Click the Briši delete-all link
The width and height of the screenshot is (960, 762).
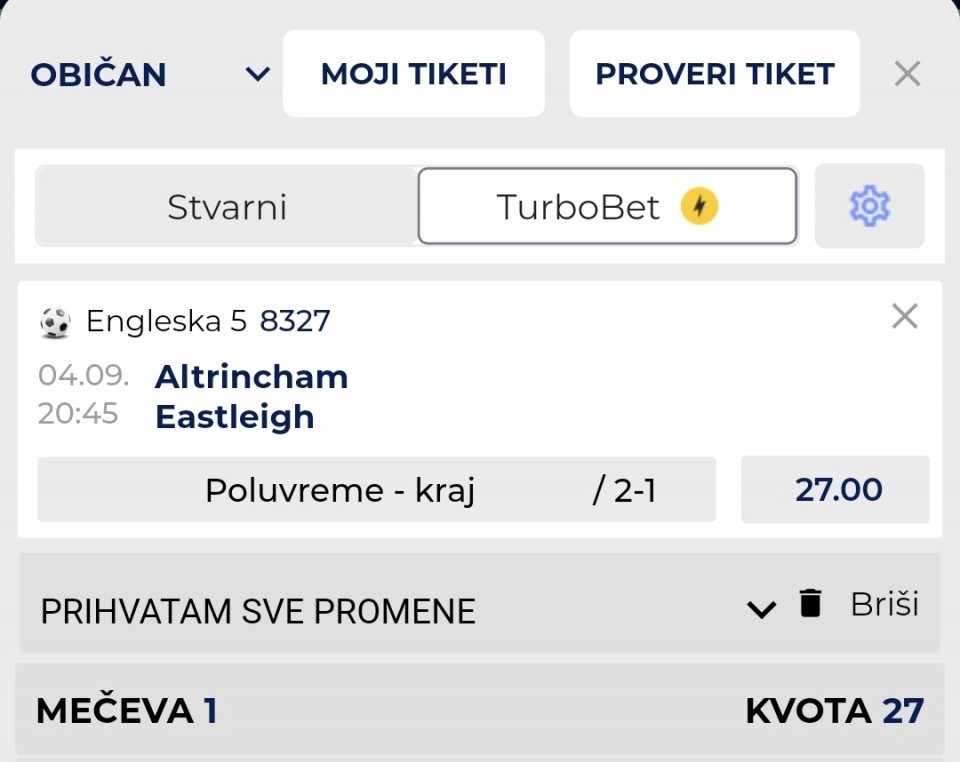(885, 605)
